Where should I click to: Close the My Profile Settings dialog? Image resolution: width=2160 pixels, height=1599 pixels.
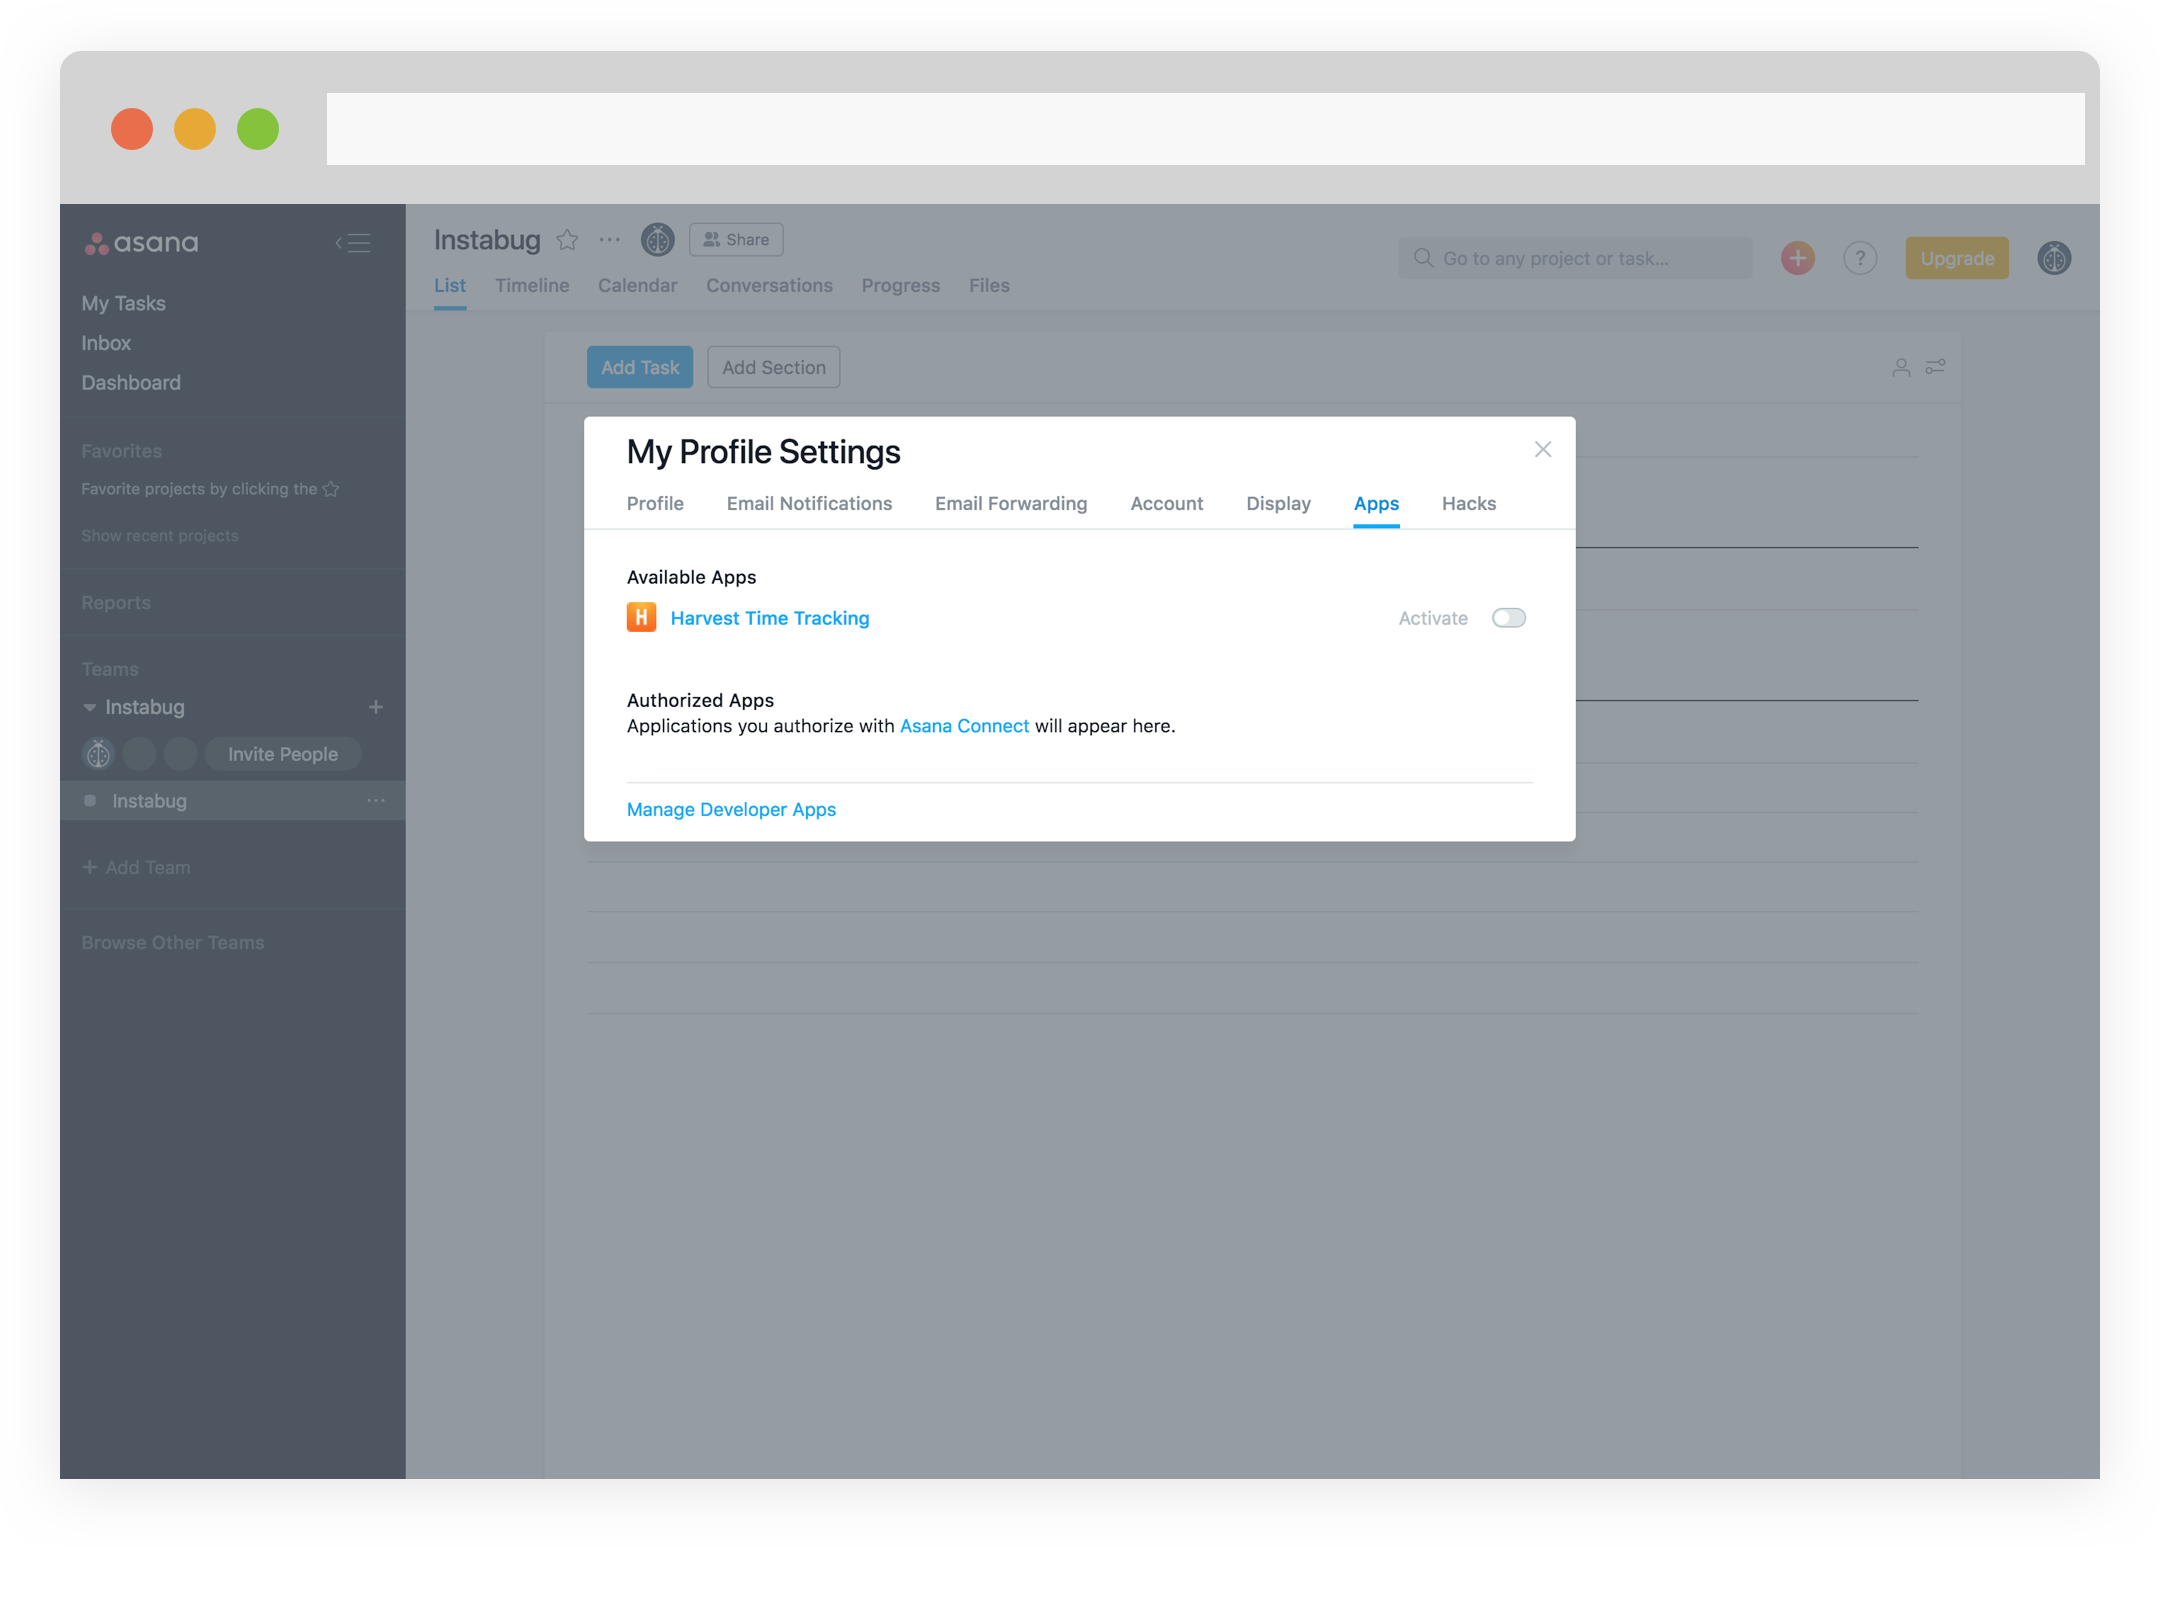click(1542, 448)
